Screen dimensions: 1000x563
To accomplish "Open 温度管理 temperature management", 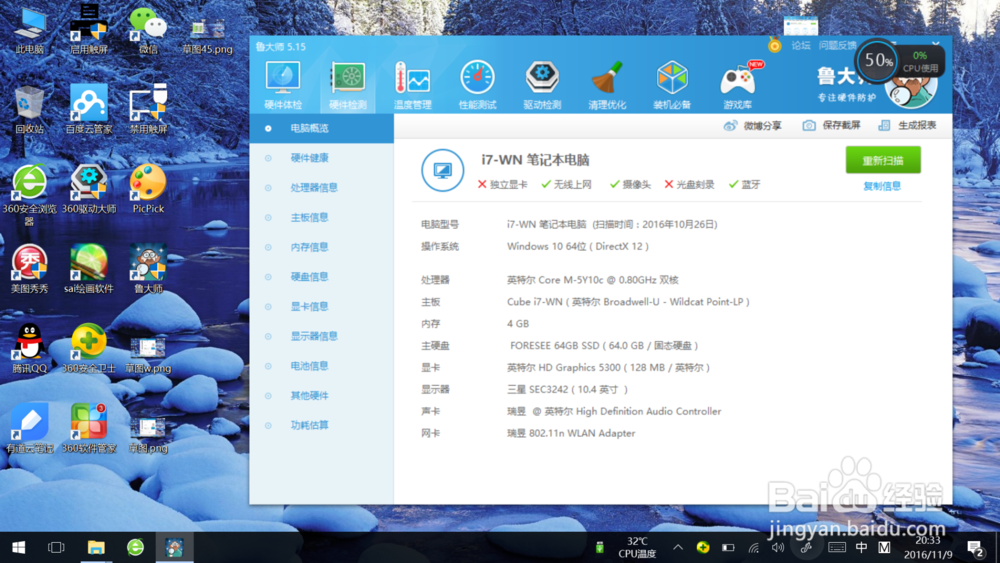I will [x=413, y=85].
